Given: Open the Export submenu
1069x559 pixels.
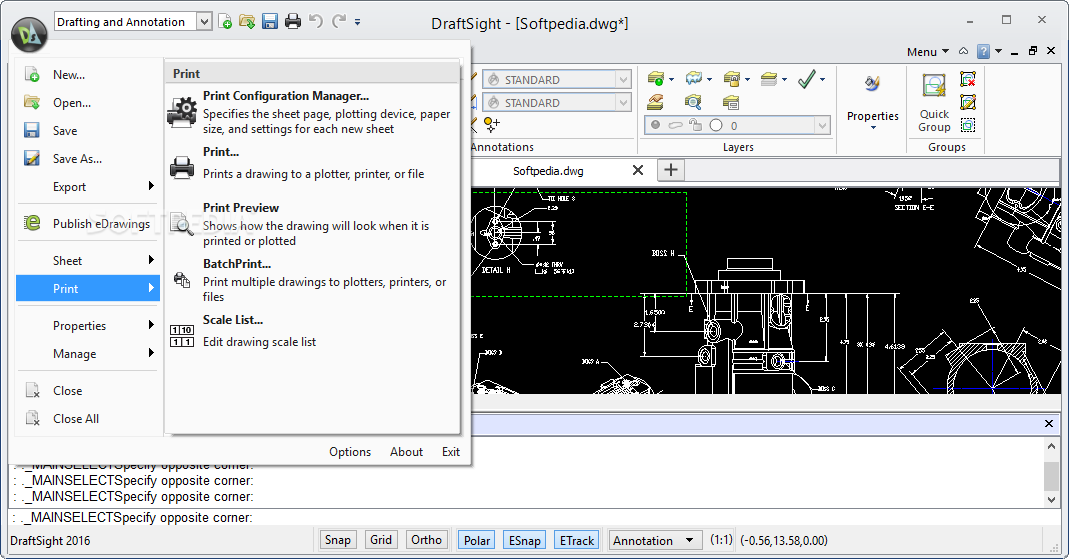Looking at the screenshot, I should pos(87,187).
